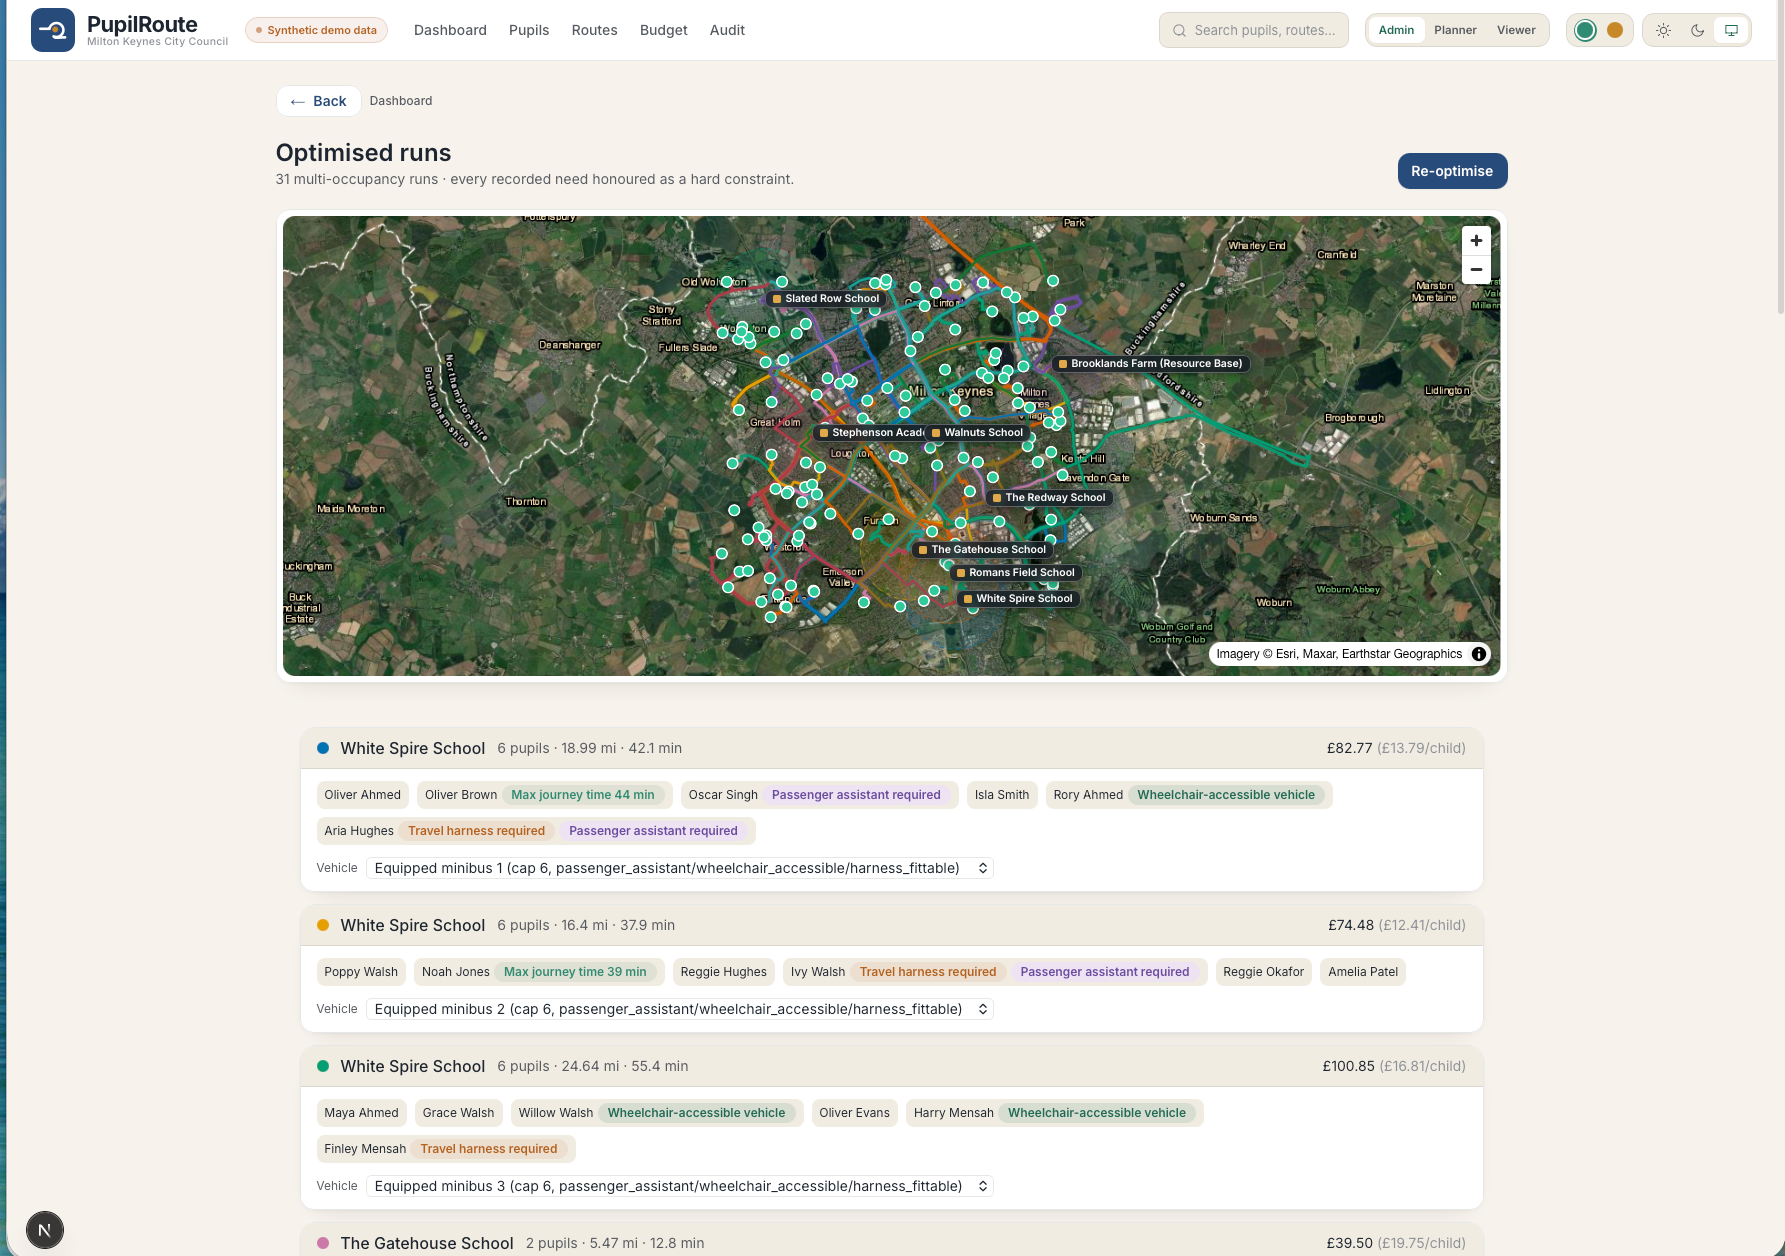Click the Synthetic demo data badge
Viewport: 1785px width, 1256px height.
tap(316, 30)
